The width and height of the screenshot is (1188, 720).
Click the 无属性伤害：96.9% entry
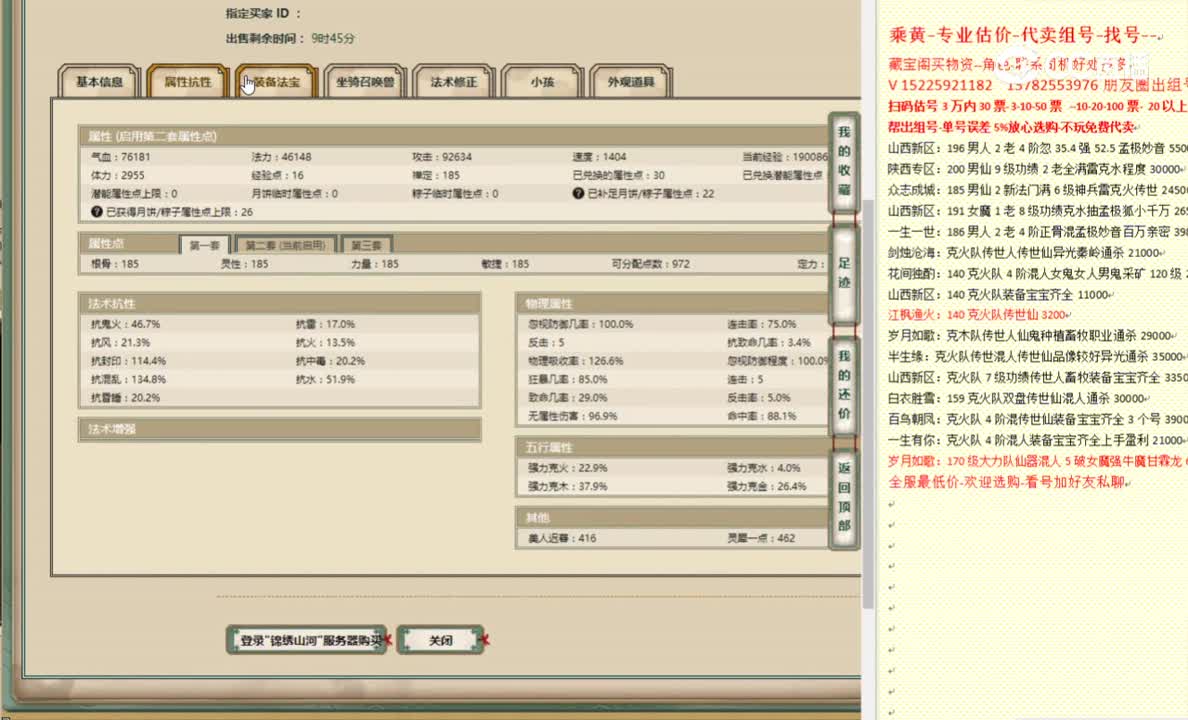(573, 416)
